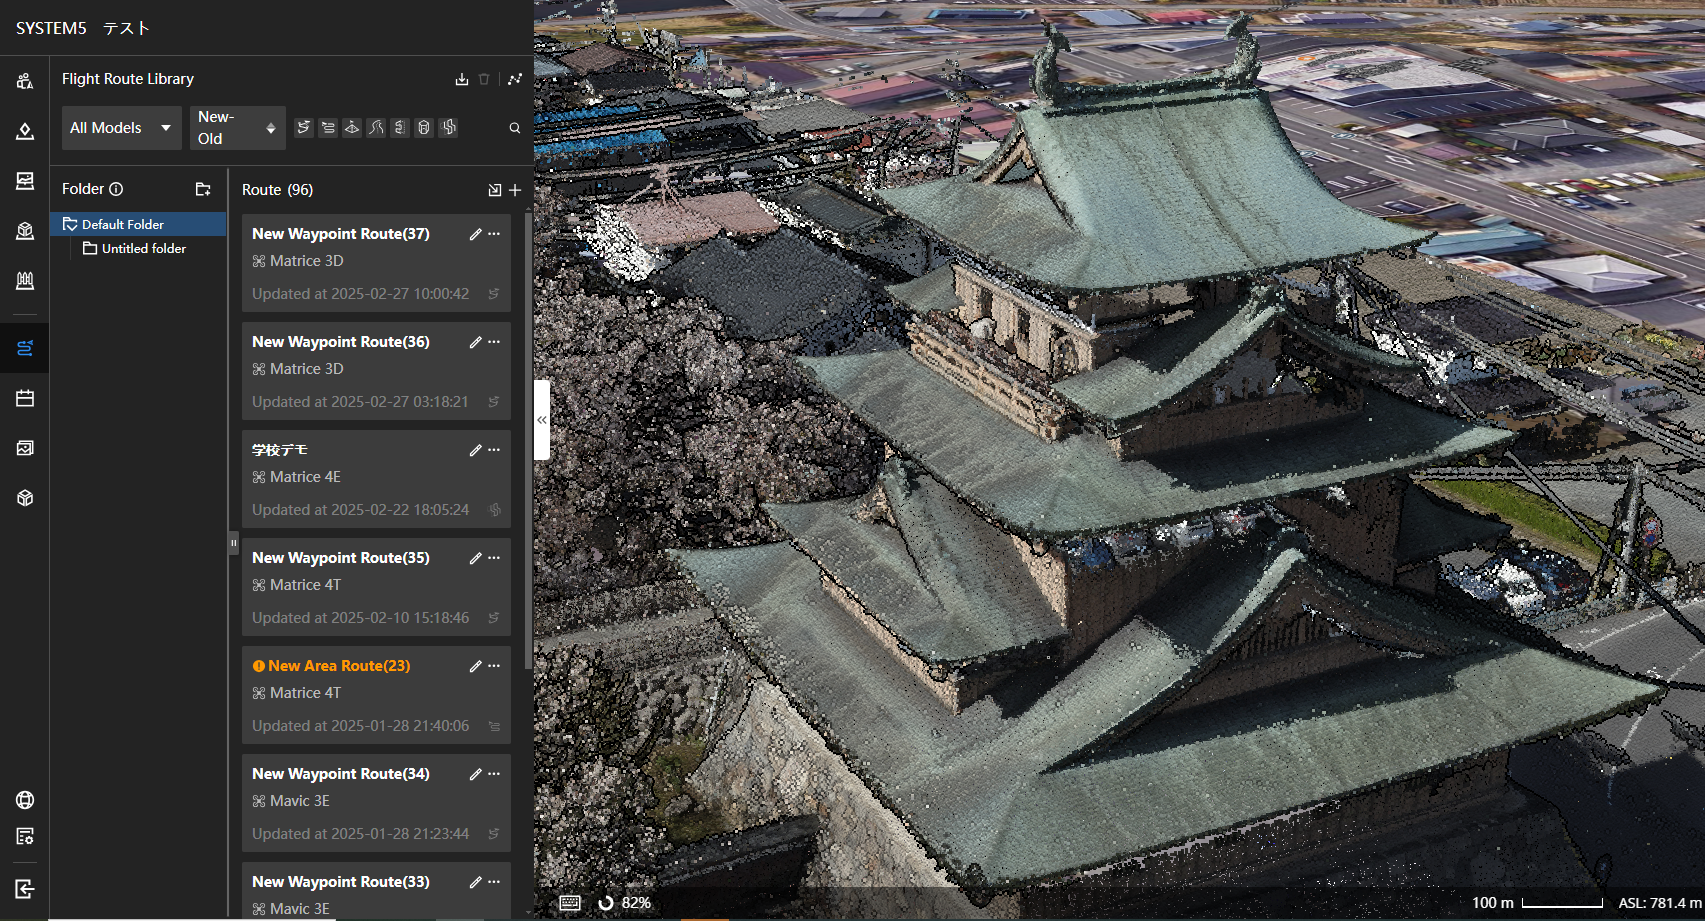Viewport: 1705px width, 921px height.
Task: Open the calendar task plan sidebar icon
Action: [x=25, y=398]
